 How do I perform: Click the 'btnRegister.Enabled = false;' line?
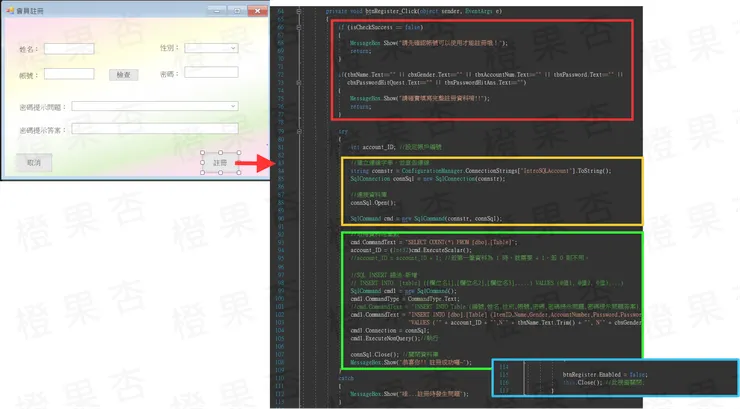[x=605, y=375]
